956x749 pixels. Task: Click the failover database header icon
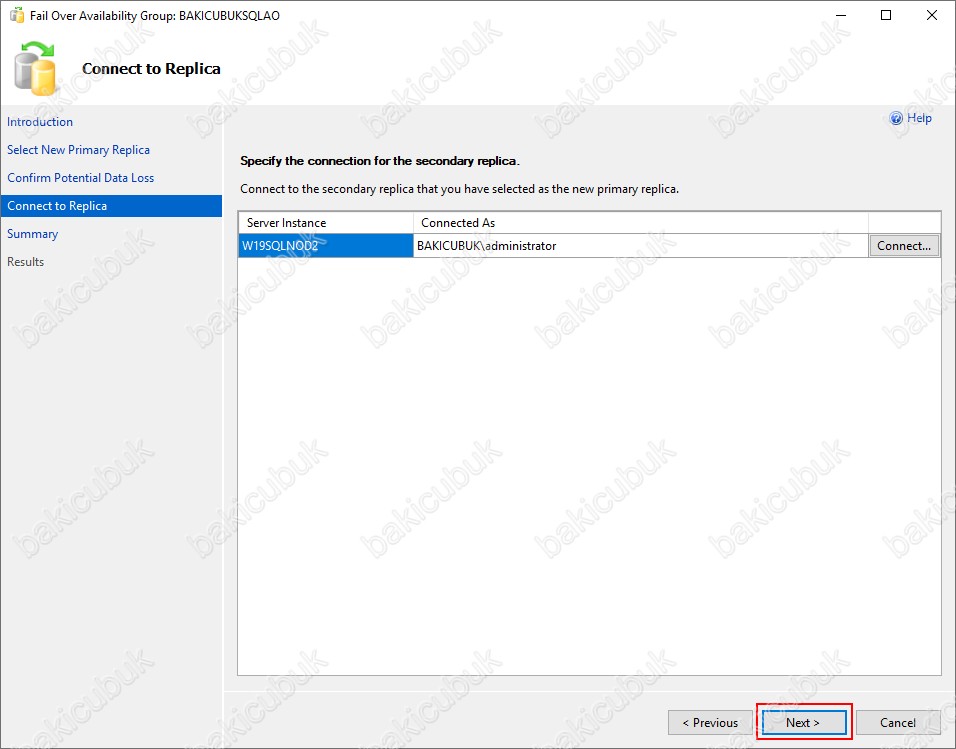point(35,68)
